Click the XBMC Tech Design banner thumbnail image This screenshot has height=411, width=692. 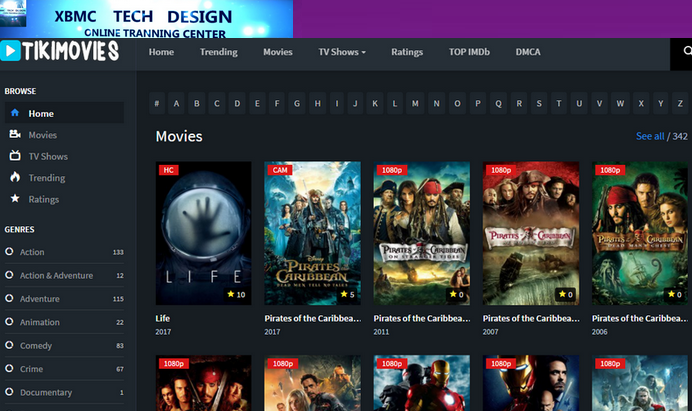point(13,13)
